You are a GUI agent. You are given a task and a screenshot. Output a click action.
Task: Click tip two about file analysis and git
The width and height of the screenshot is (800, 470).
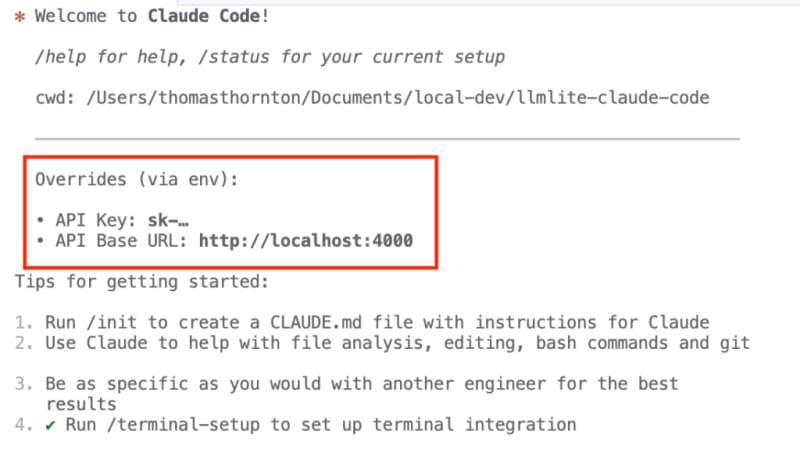[x=397, y=343]
